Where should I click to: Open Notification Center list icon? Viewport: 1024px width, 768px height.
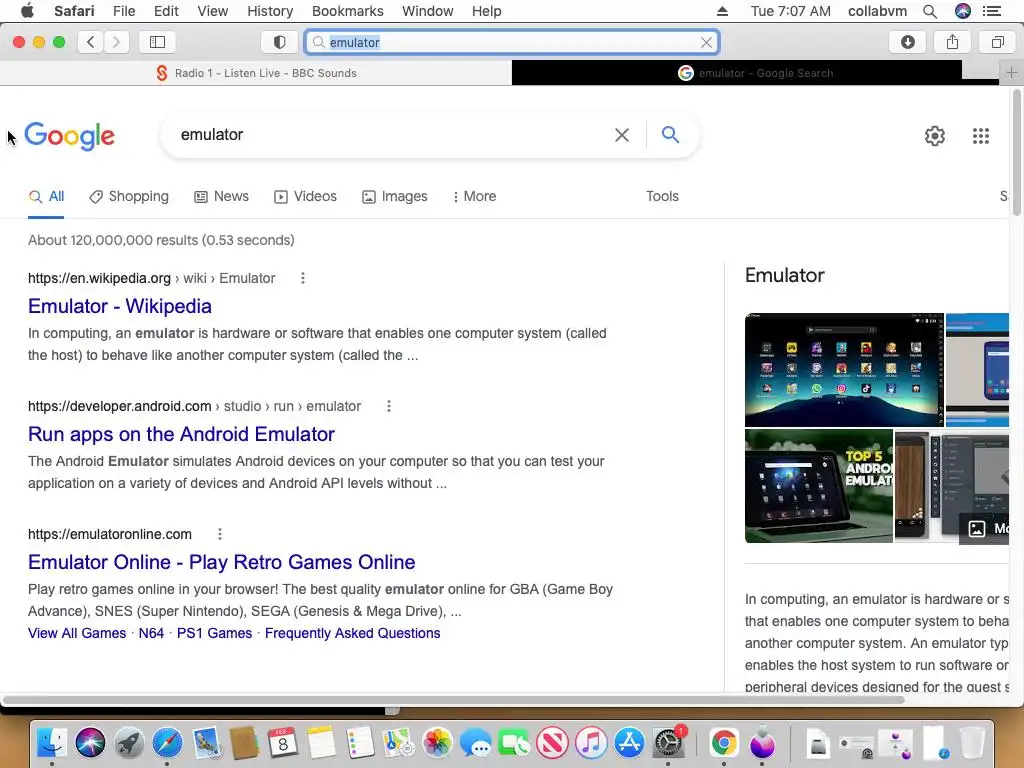[x=992, y=11]
